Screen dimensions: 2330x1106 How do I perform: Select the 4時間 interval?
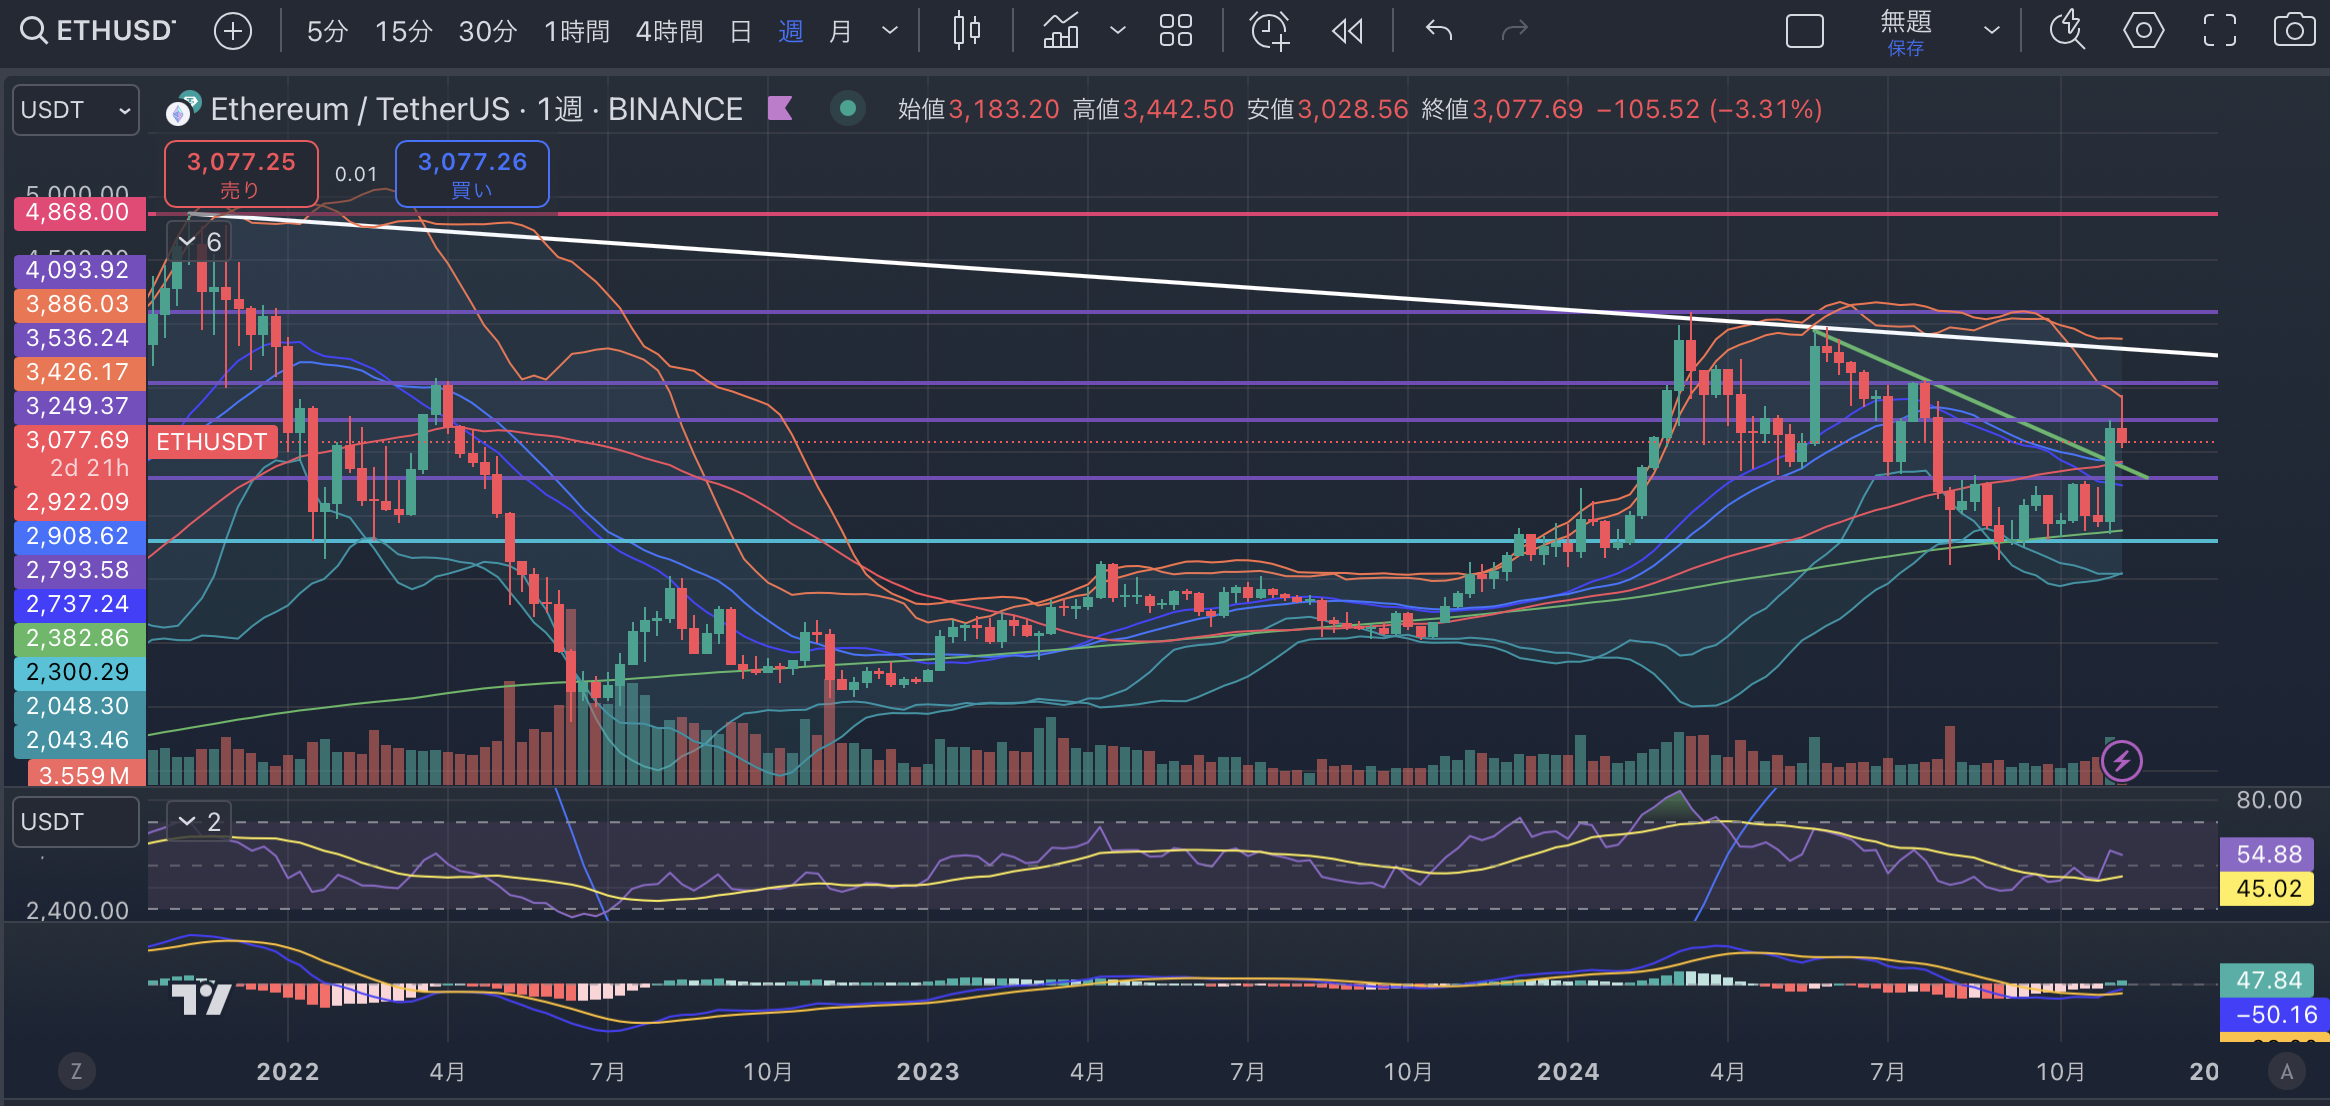click(669, 31)
